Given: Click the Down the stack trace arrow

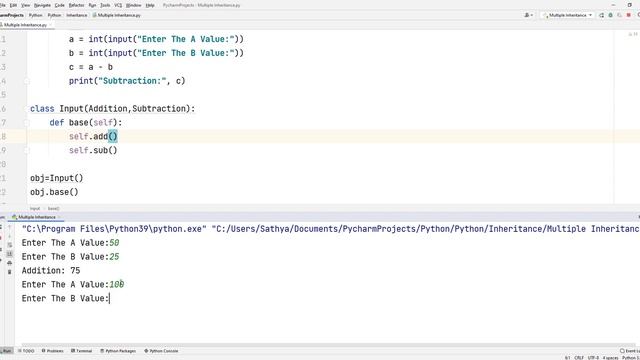Looking at the screenshot, I should point(9,236).
